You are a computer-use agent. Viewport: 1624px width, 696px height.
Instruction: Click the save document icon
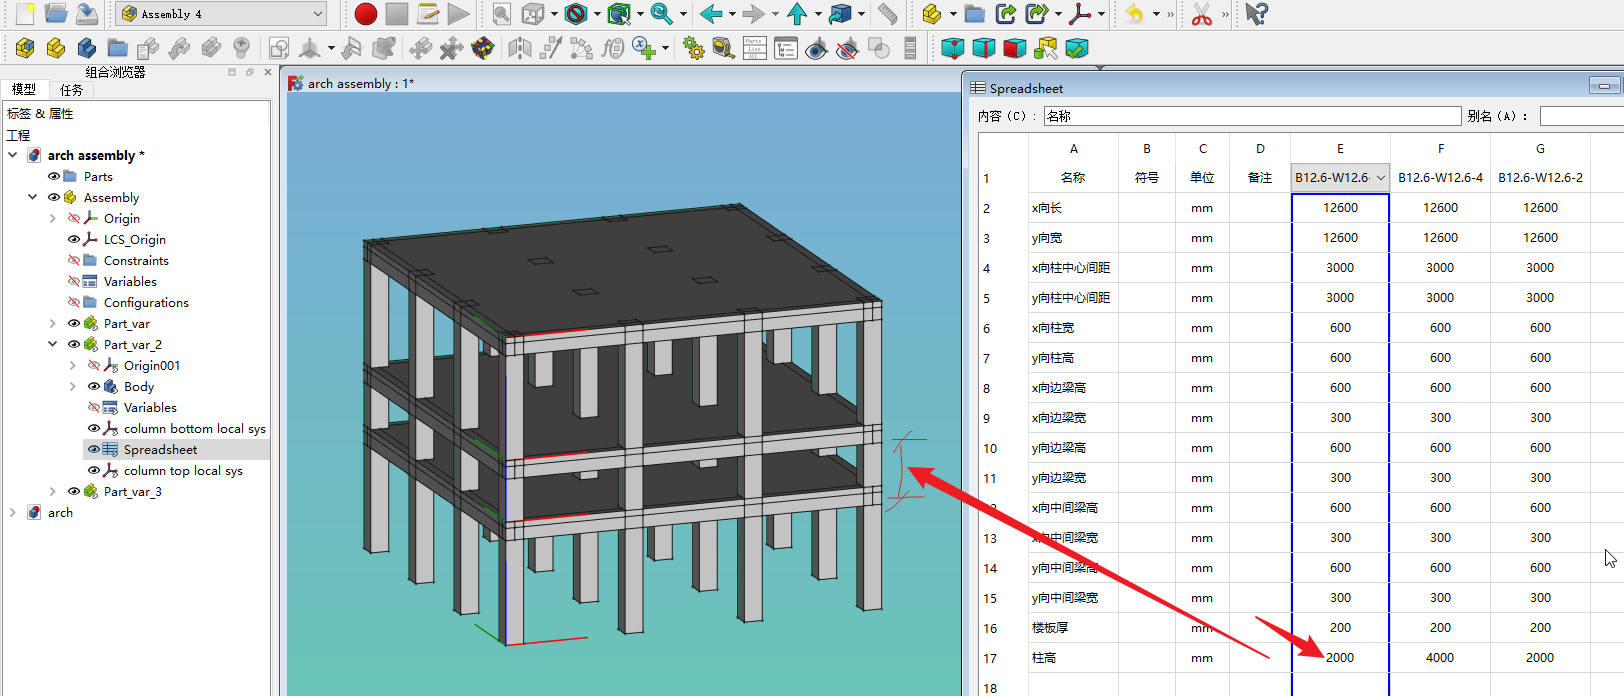point(87,14)
